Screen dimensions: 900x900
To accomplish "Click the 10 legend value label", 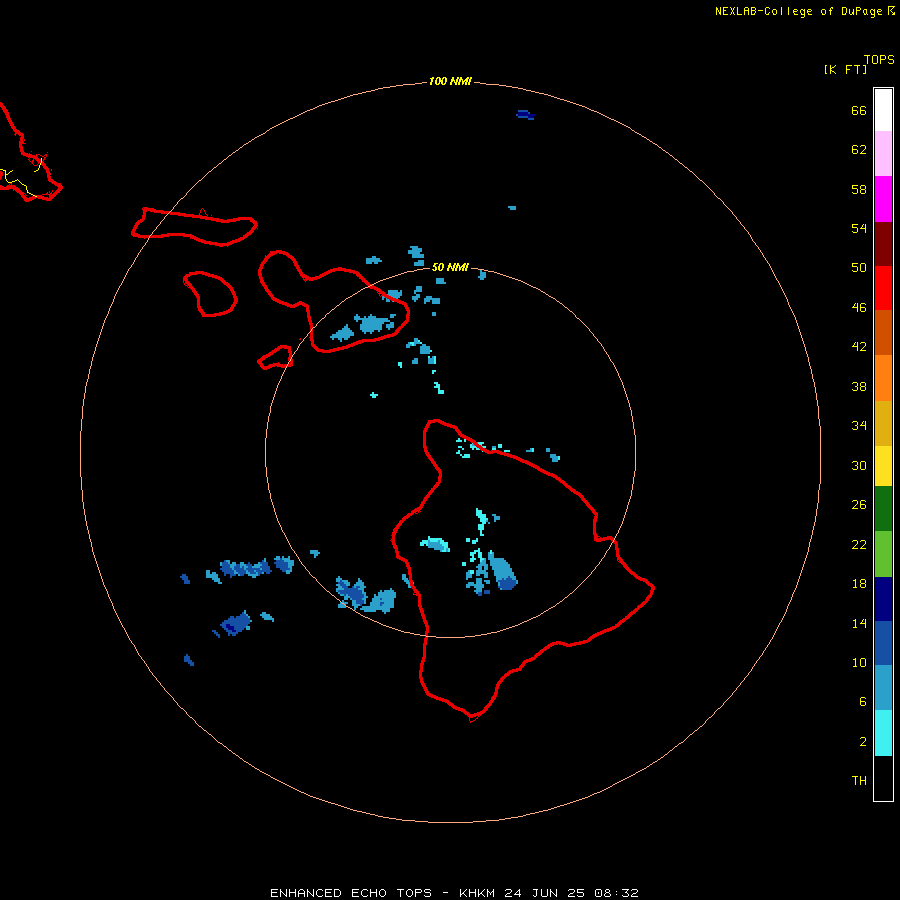I will [x=859, y=663].
